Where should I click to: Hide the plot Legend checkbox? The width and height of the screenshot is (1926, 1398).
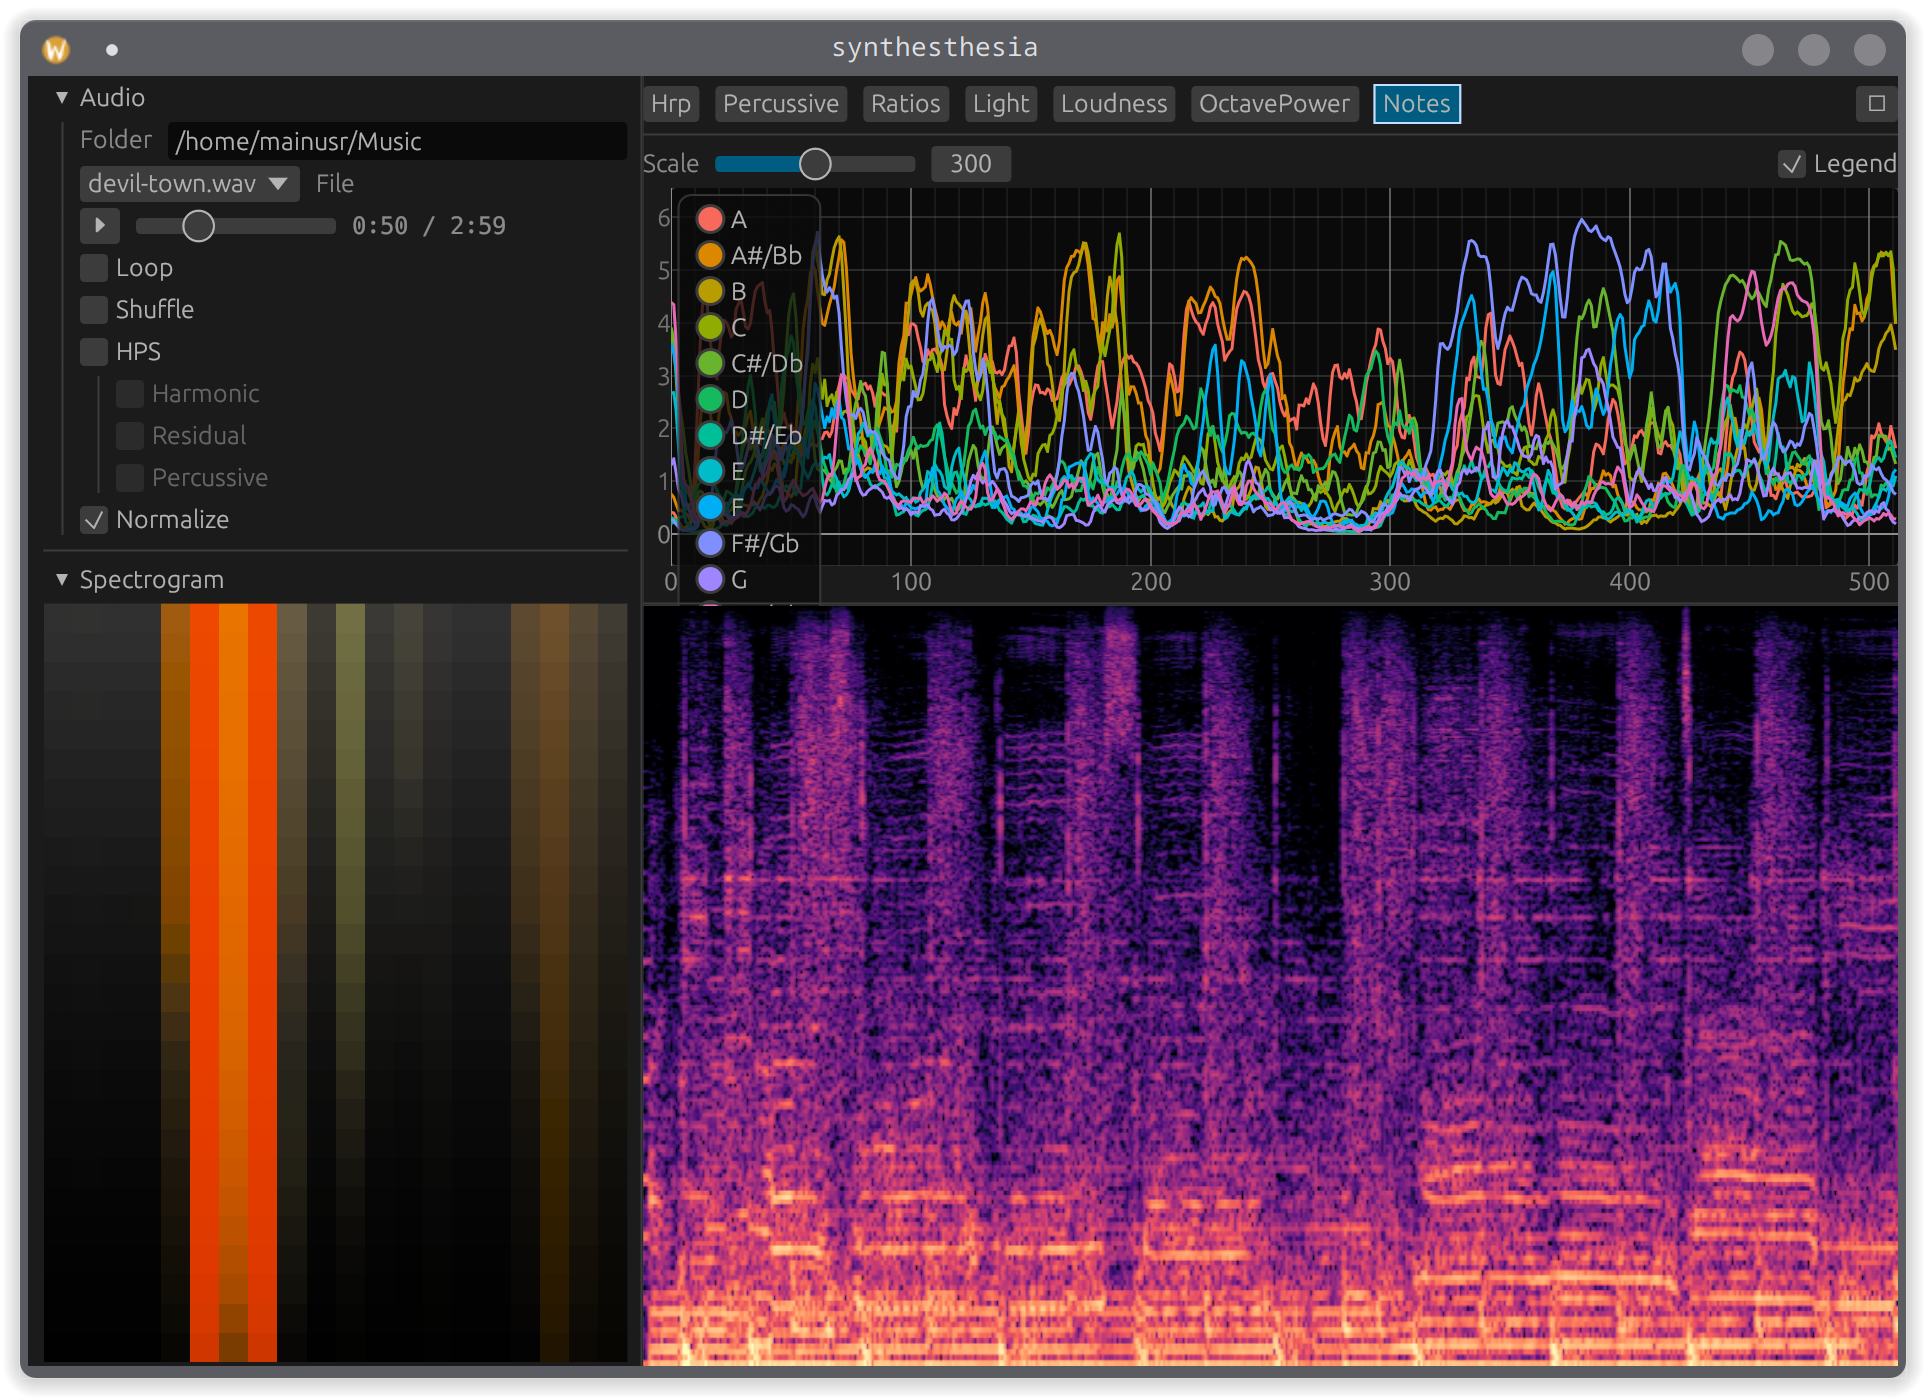click(1792, 164)
